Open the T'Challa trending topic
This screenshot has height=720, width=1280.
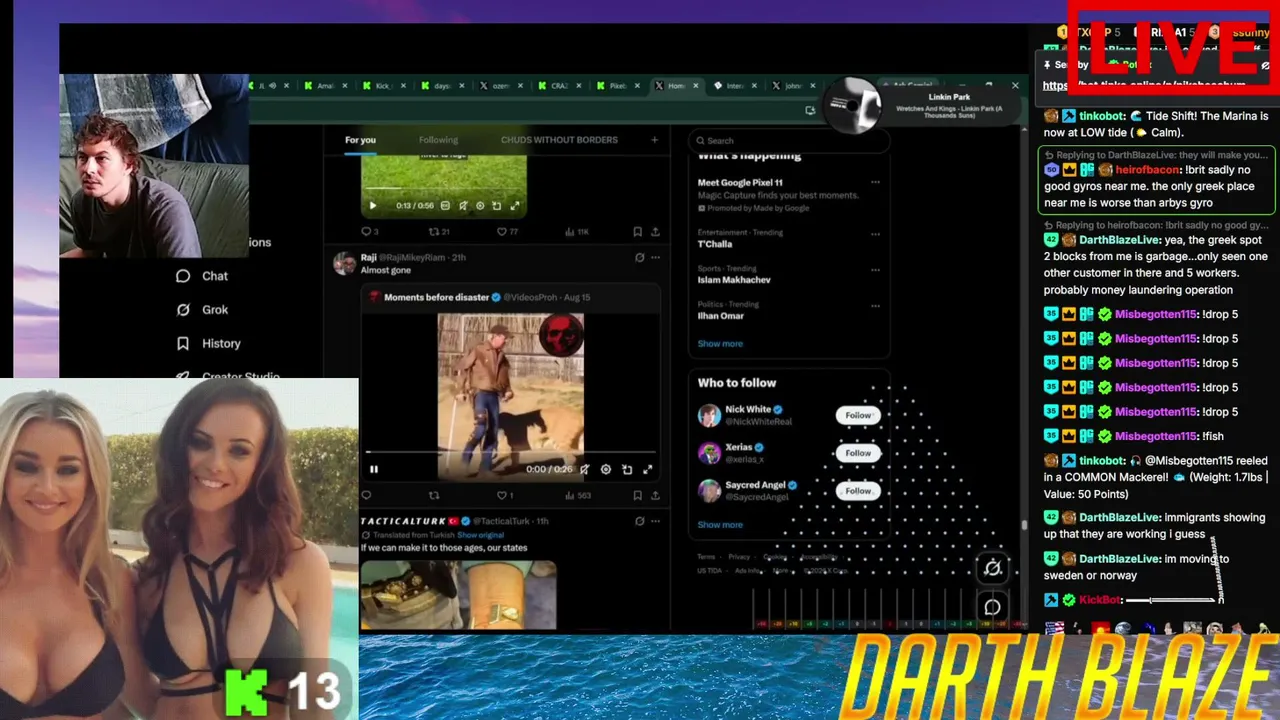[x=715, y=244]
